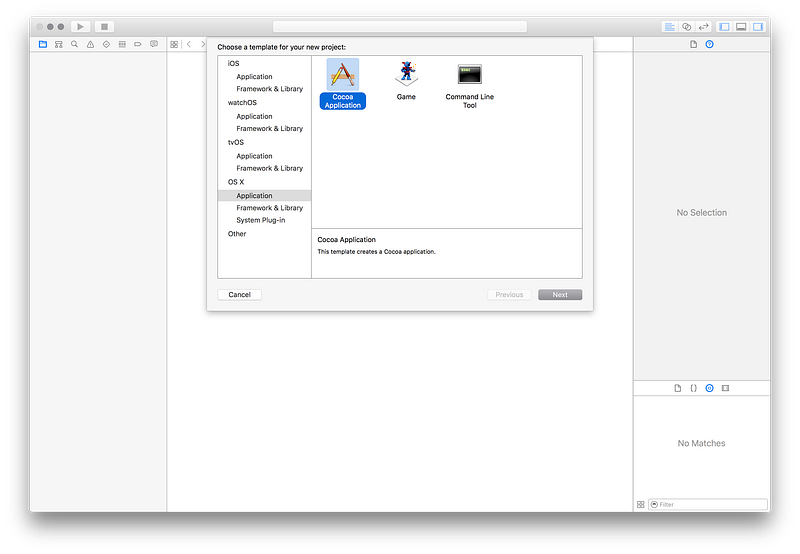Click the OS X section header
Screen dimensions: 800x554
[x=236, y=182]
